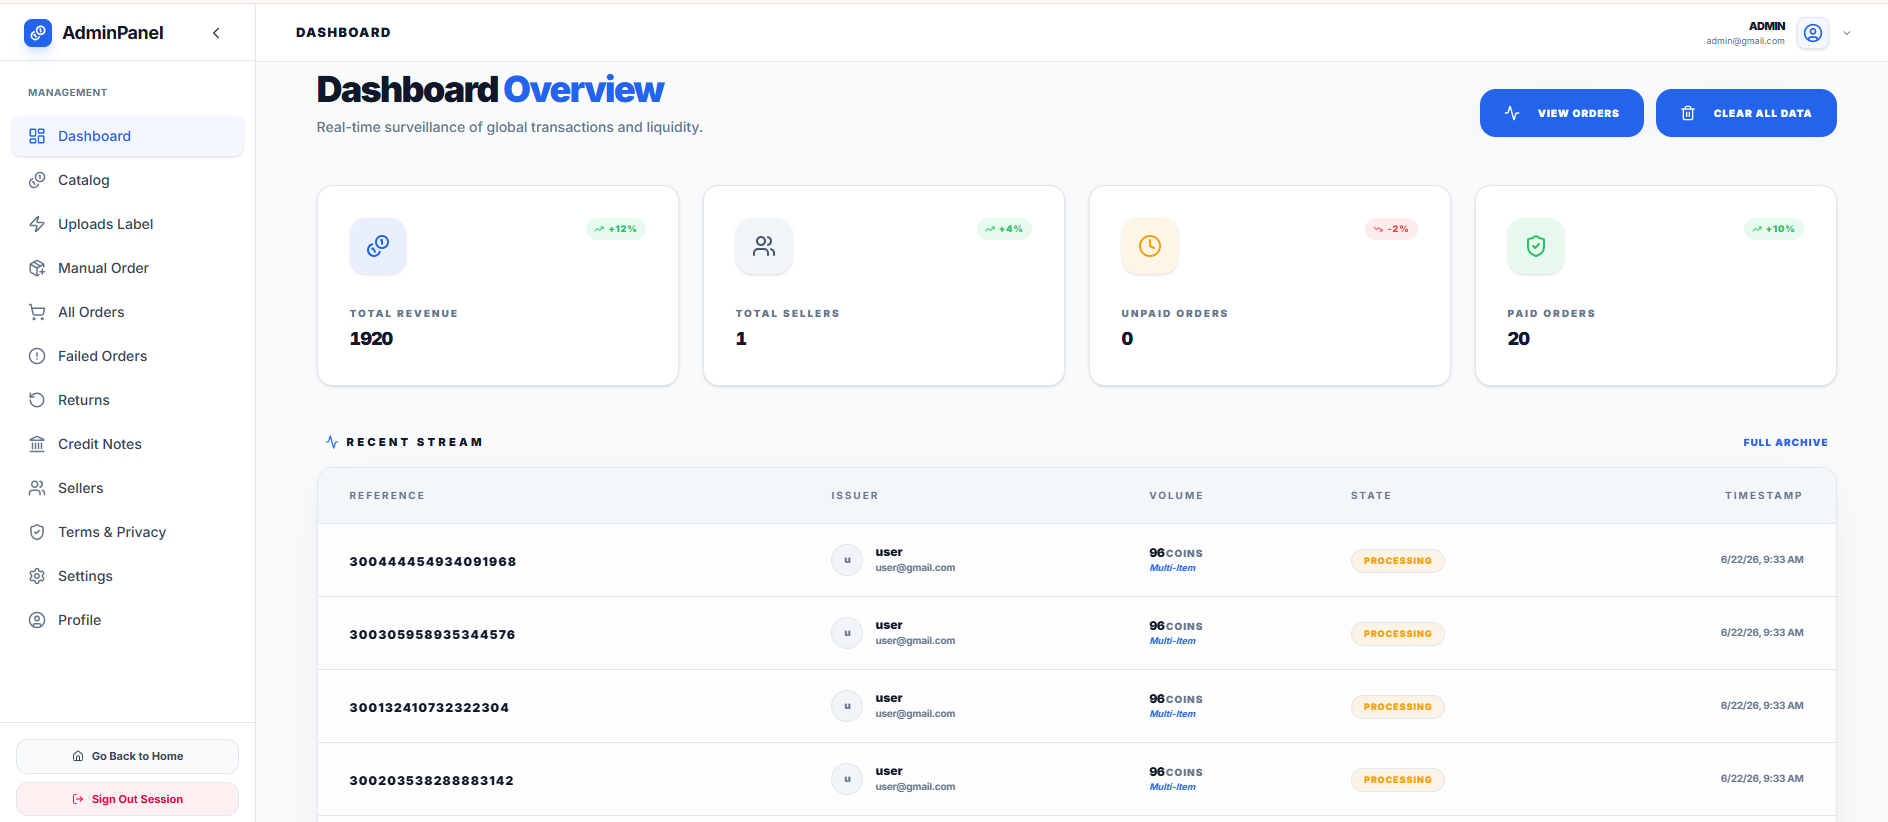Click the pulse icon in View Orders
1888x822 pixels.
click(1512, 113)
